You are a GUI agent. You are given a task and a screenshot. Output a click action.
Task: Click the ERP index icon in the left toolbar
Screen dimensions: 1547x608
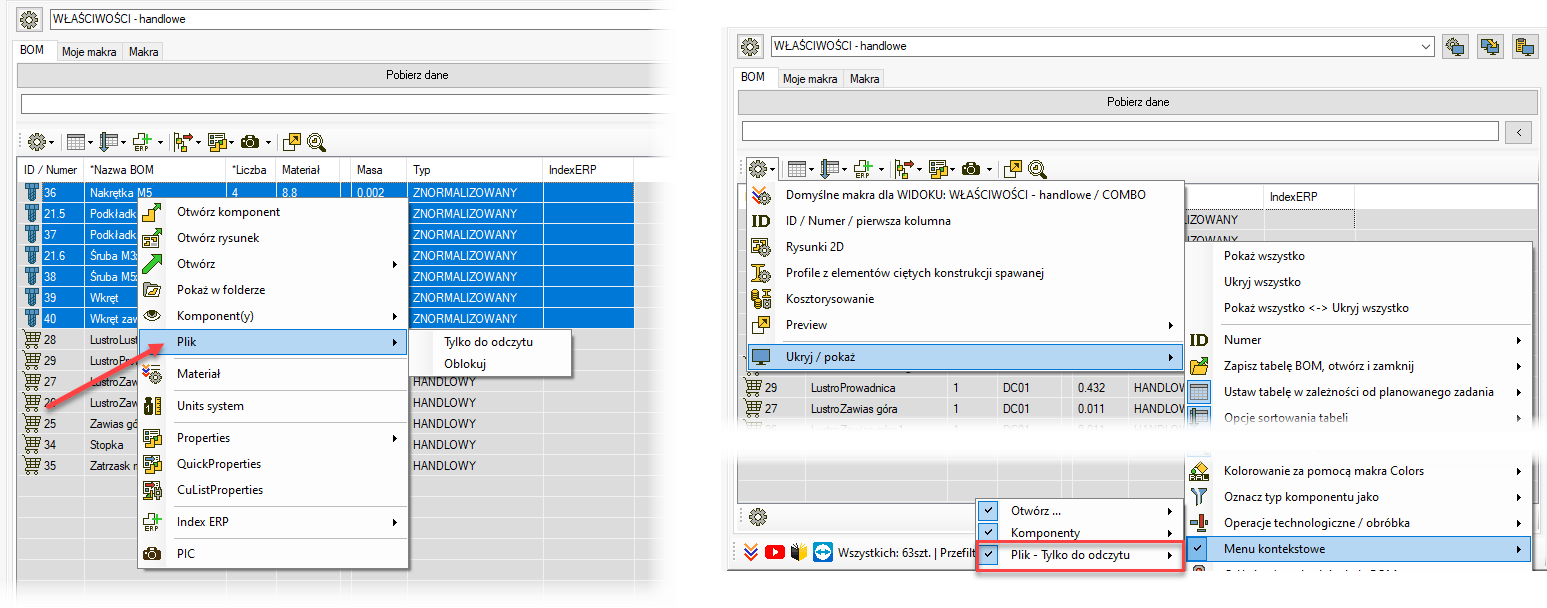[143, 142]
